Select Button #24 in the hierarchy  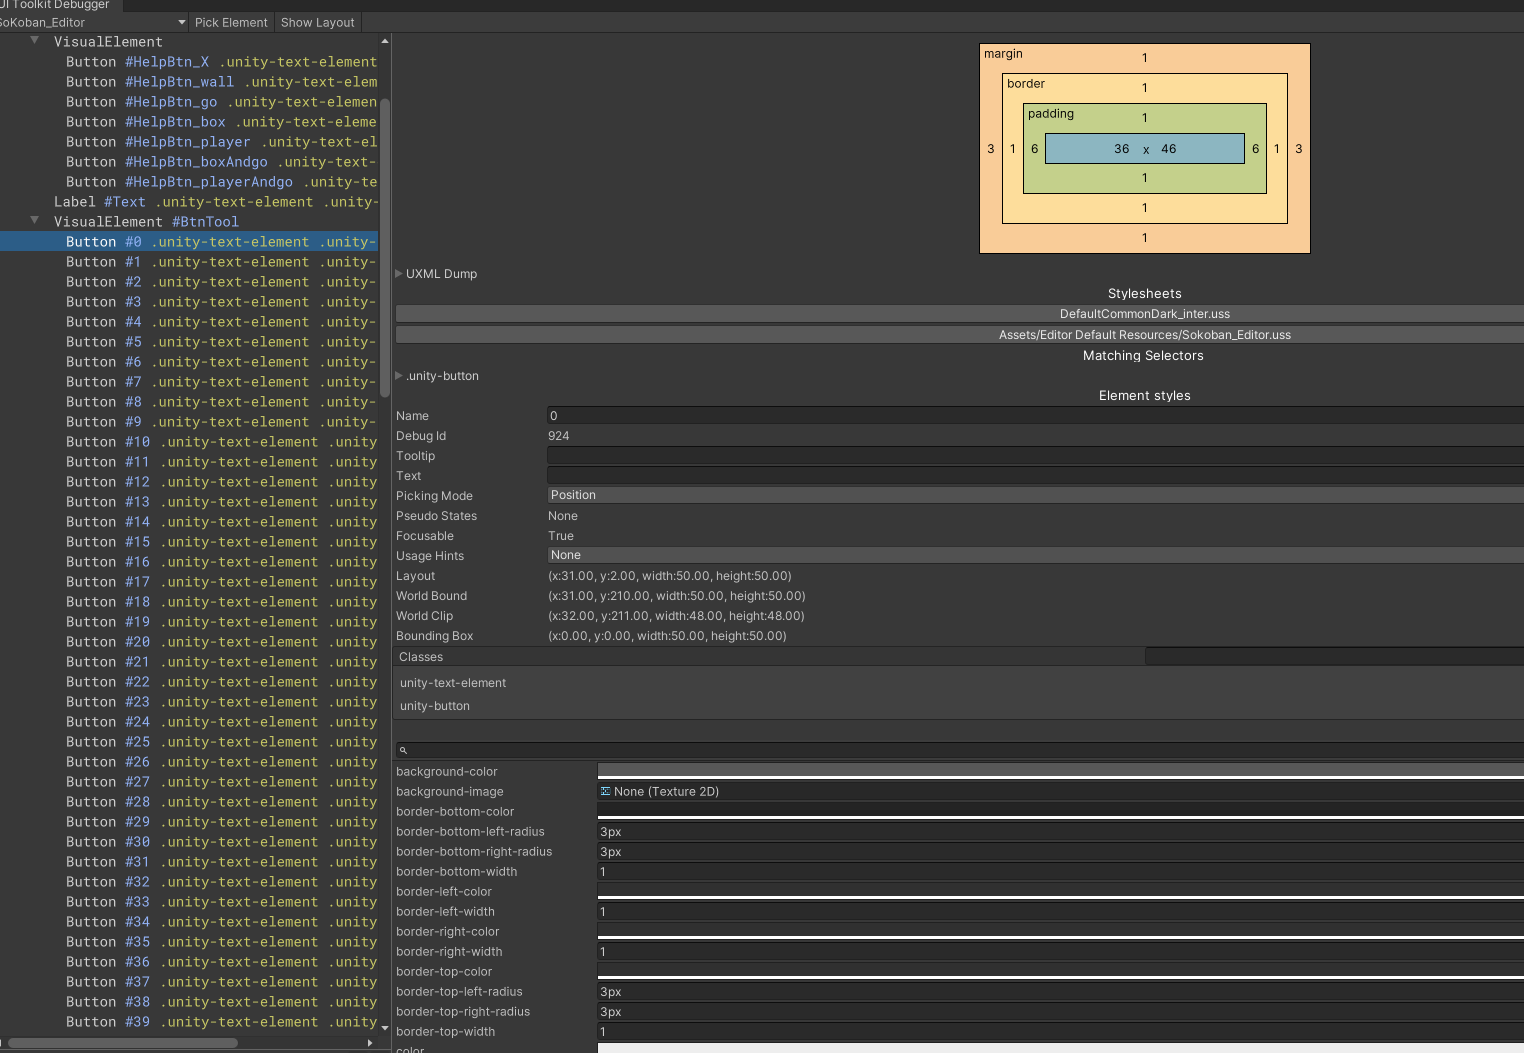(189, 722)
